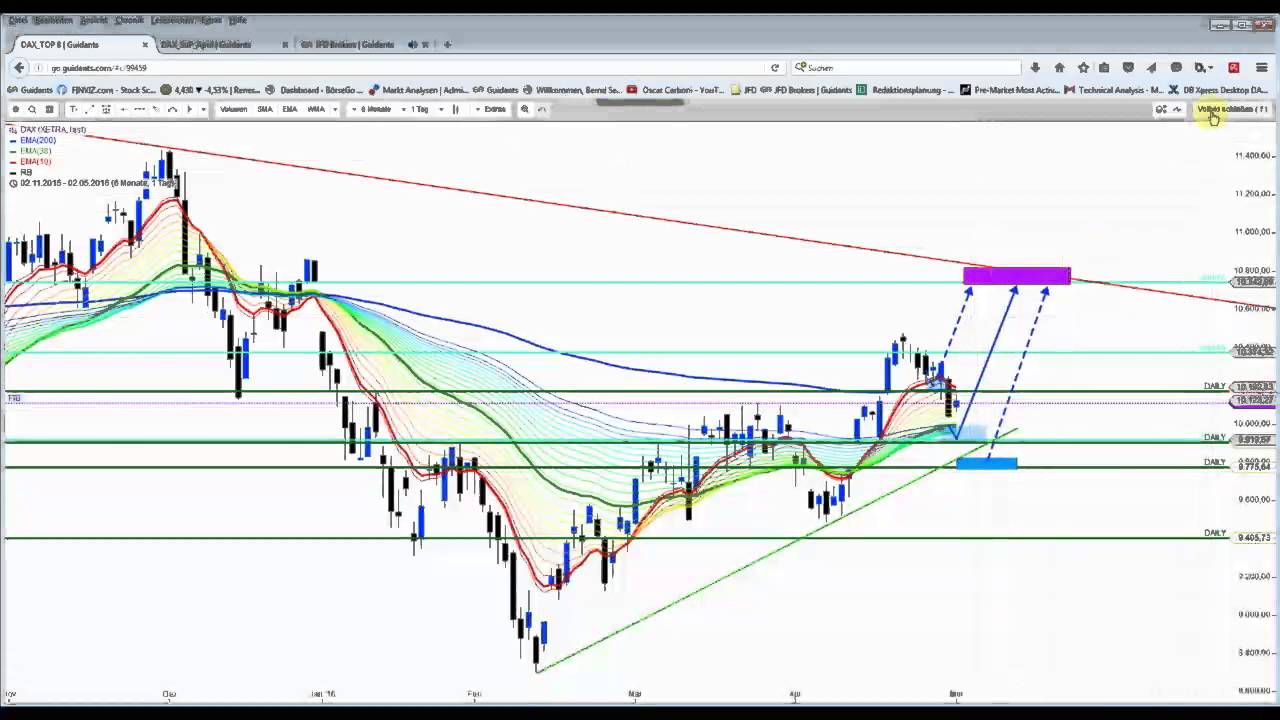1280x720 pixels.
Task: Click the paper plane send icon
Action: point(1151,67)
